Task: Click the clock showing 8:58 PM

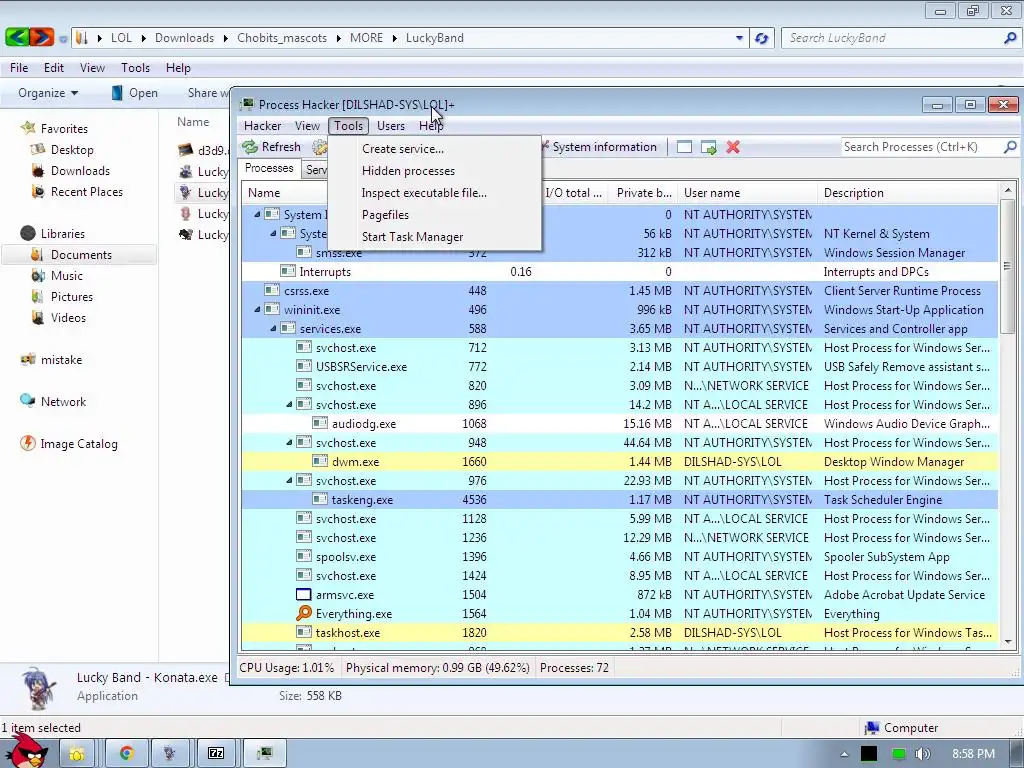Action: (973, 754)
